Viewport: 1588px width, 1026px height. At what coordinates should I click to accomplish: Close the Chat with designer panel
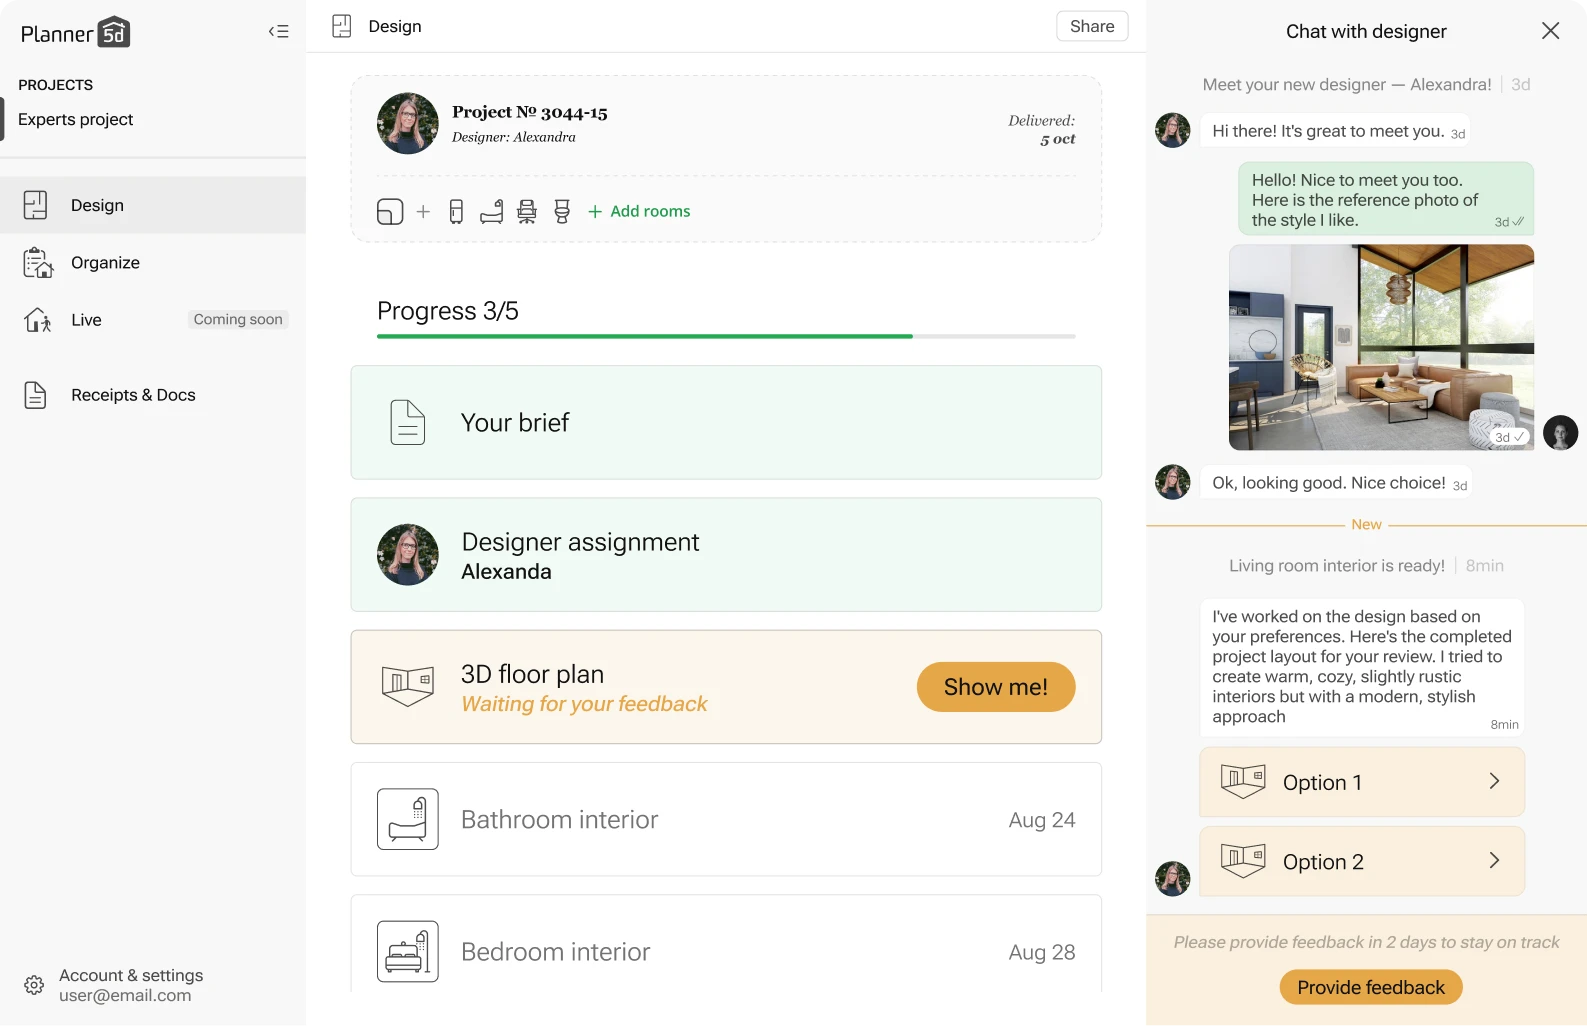click(x=1550, y=31)
